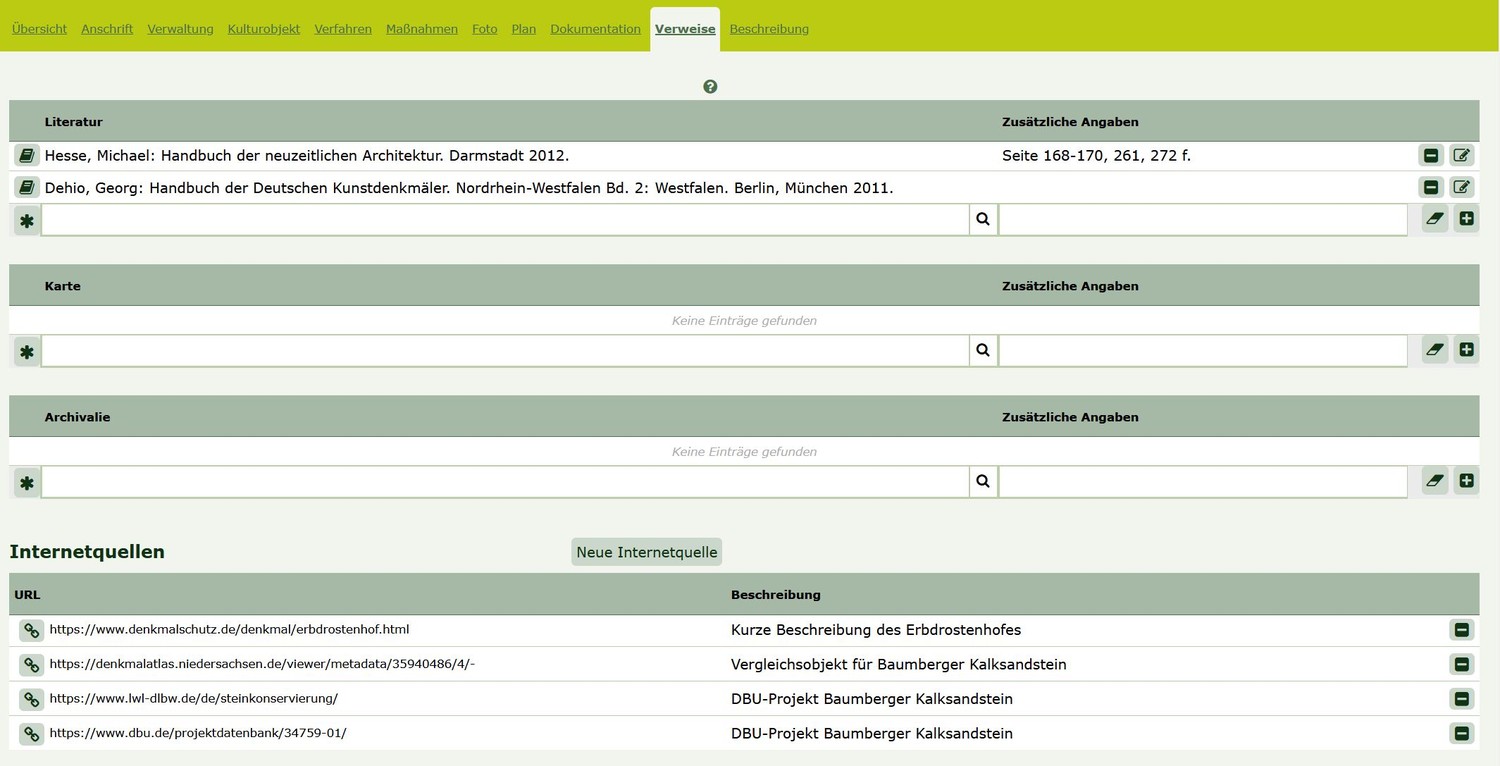Focus Zusätzliche Angaben field in Archivalie row
Image resolution: width=1500 pixels, height=766 pixels.
point(1203,482)
